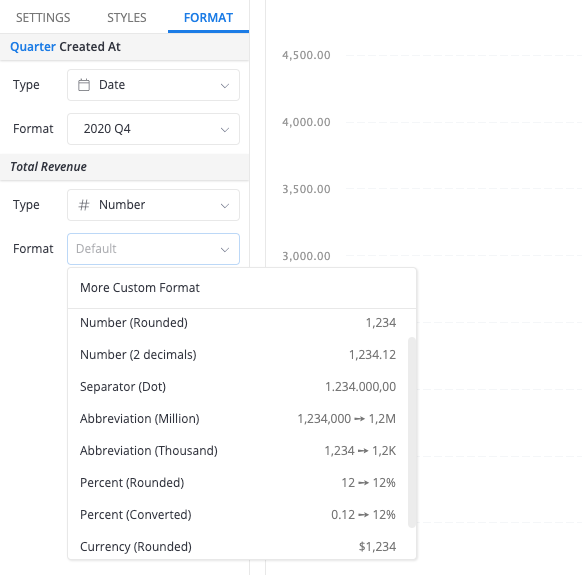Select Percent (Rounded) format
The image size is (582, 575).
point(238,482)
